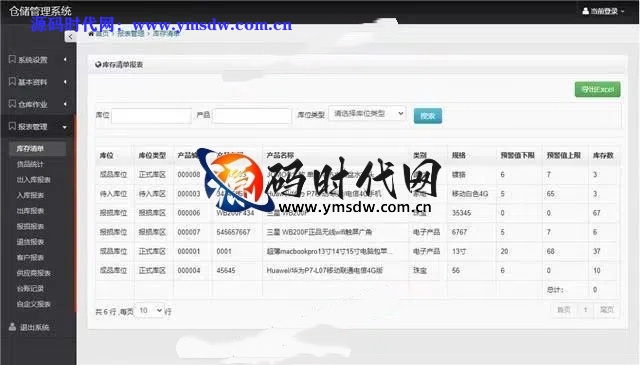Open the rows-per-page dropdown showing 10
640x365 pixels.
tap(150, 311)
